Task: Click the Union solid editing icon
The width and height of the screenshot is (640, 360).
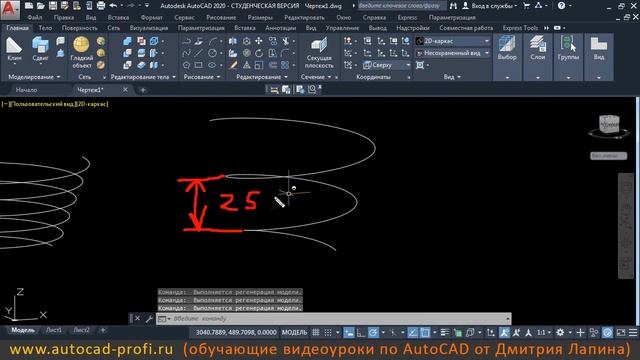Action: click(x=127, y=41)
